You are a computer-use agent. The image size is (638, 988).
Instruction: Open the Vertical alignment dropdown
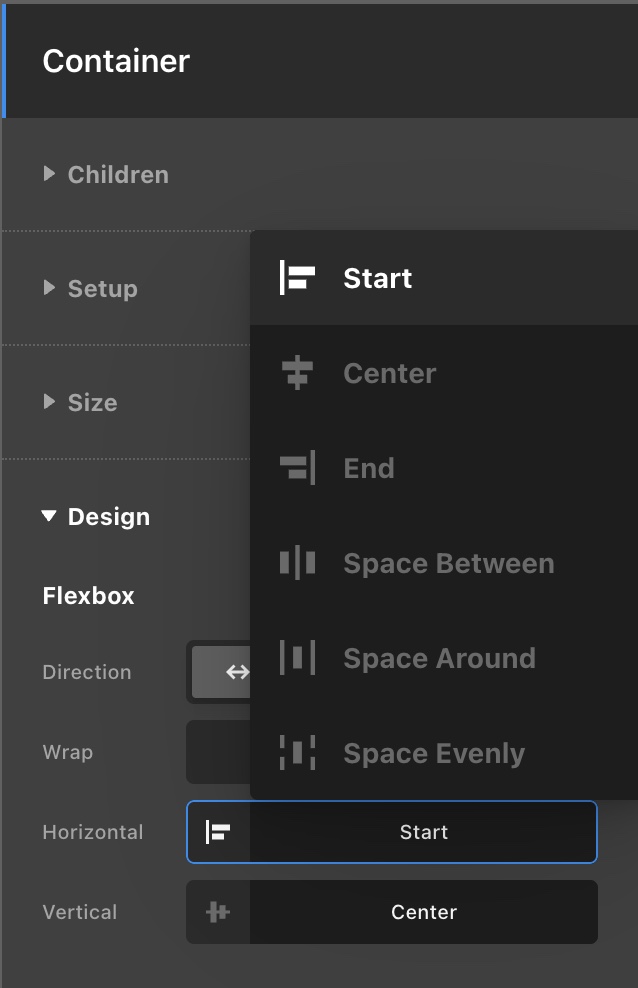click(x=423, y=912)
